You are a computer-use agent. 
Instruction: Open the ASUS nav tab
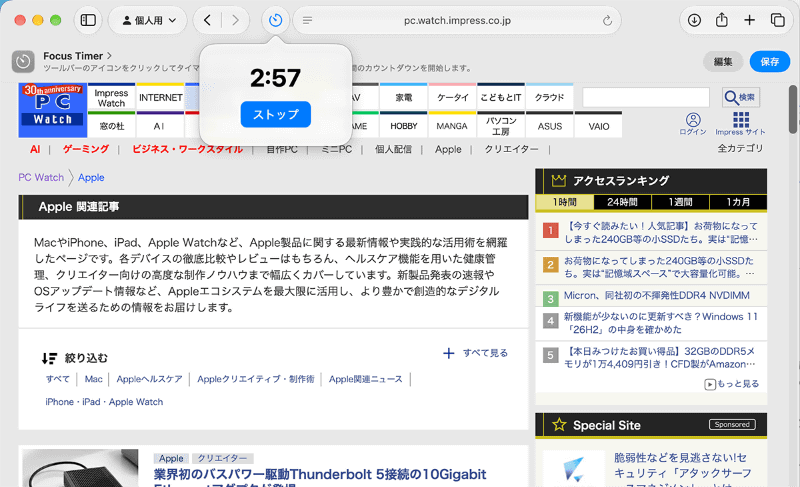549,126
